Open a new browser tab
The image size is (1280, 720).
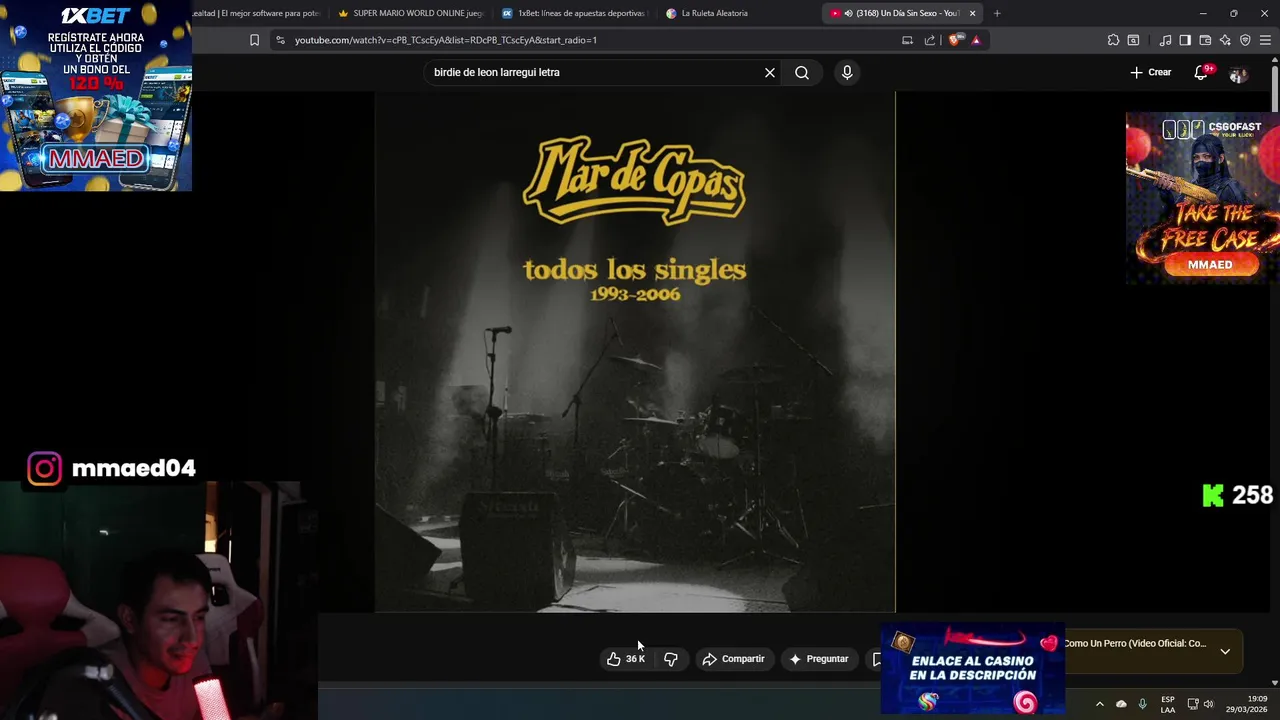(x=997, y=13)
